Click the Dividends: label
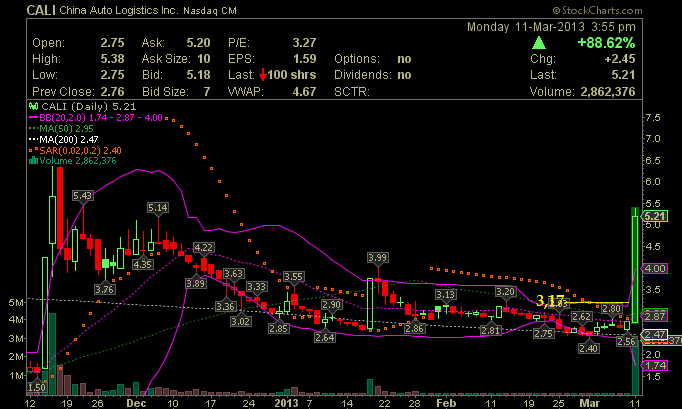The height and width of the screenshot is (409, 682). tap(362, 75)
